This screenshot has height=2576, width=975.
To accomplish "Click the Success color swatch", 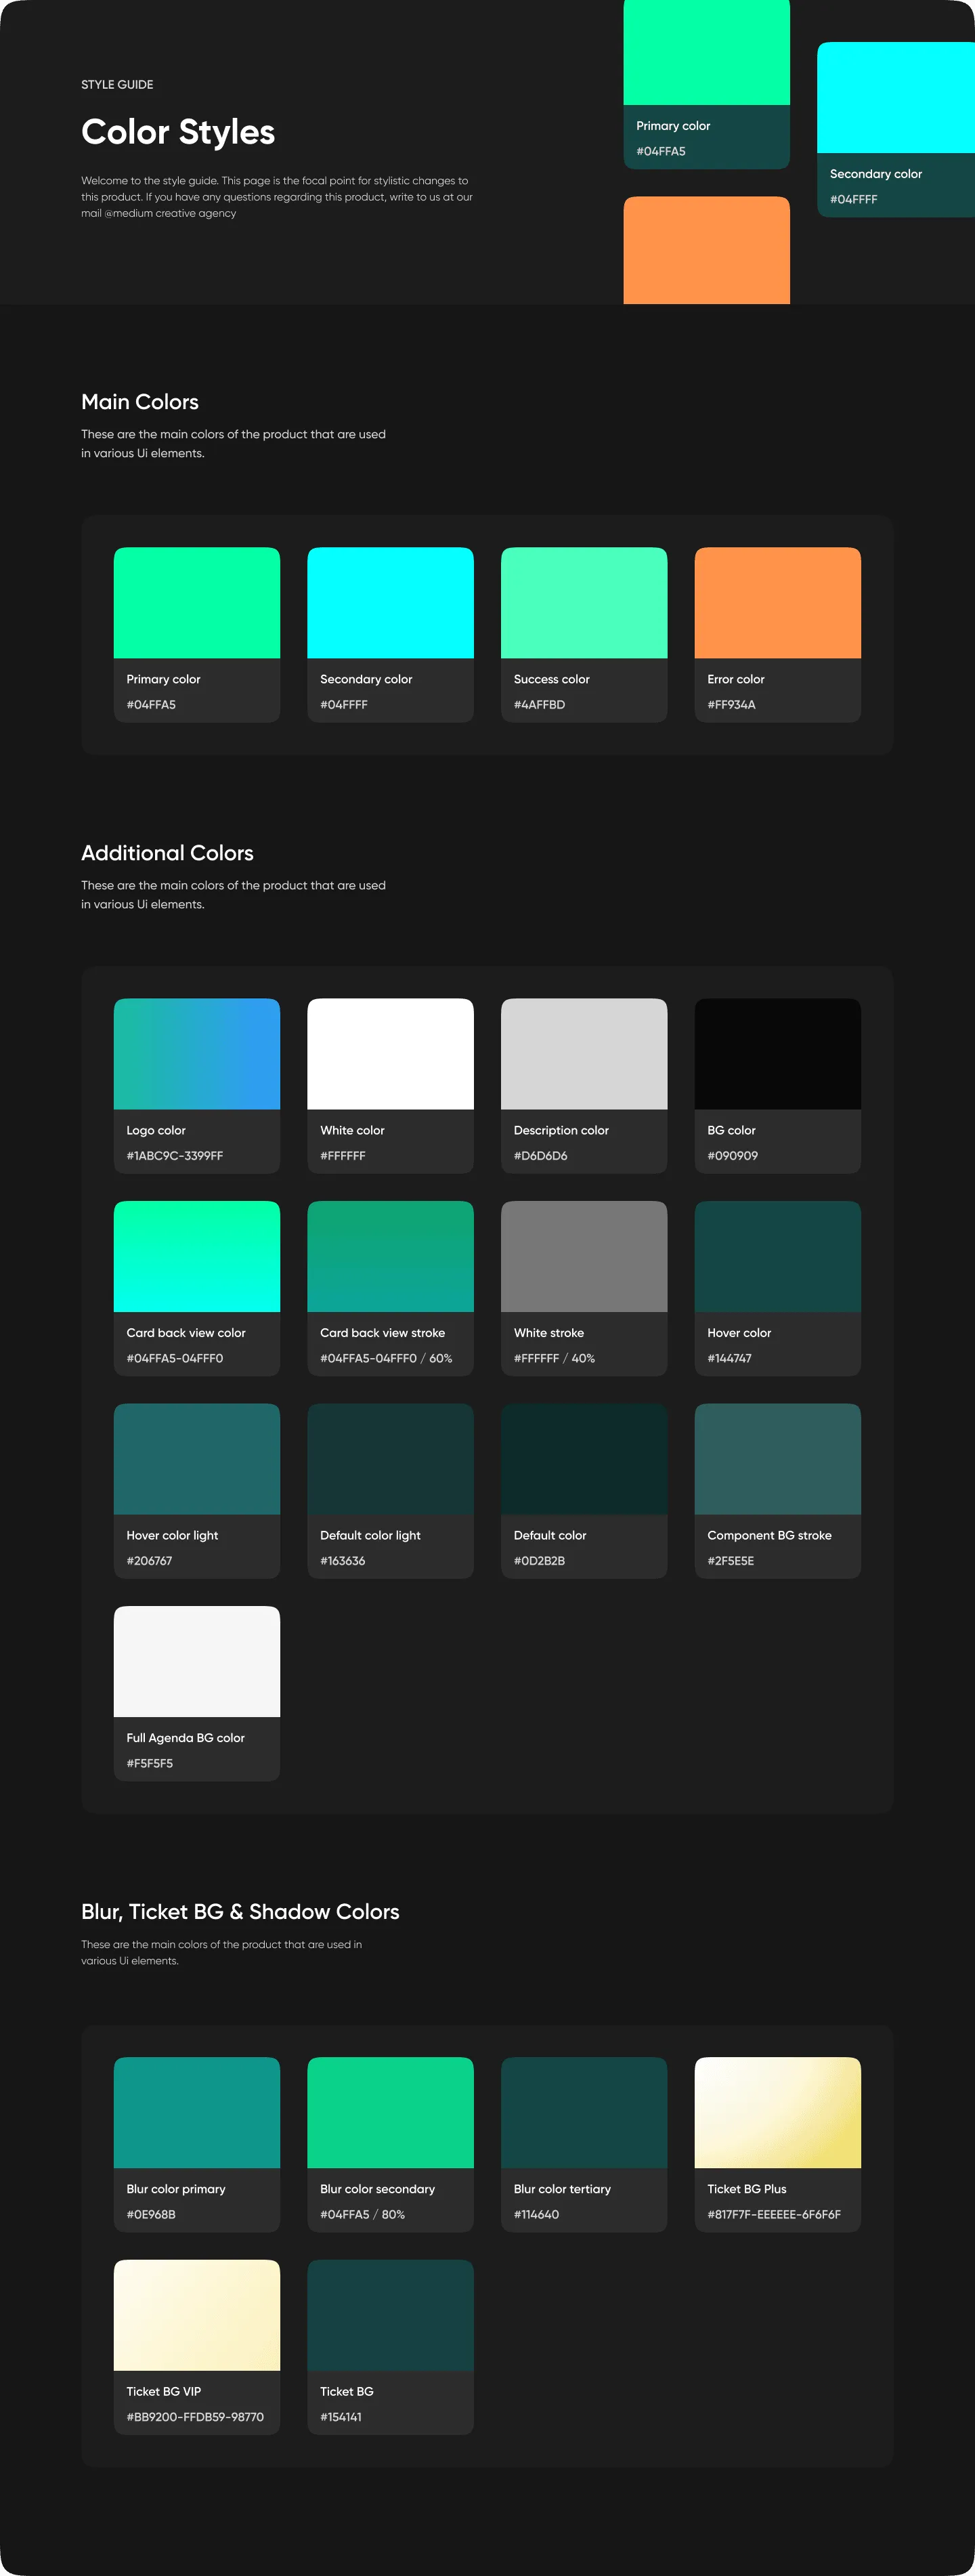I will tap(583, 603).
